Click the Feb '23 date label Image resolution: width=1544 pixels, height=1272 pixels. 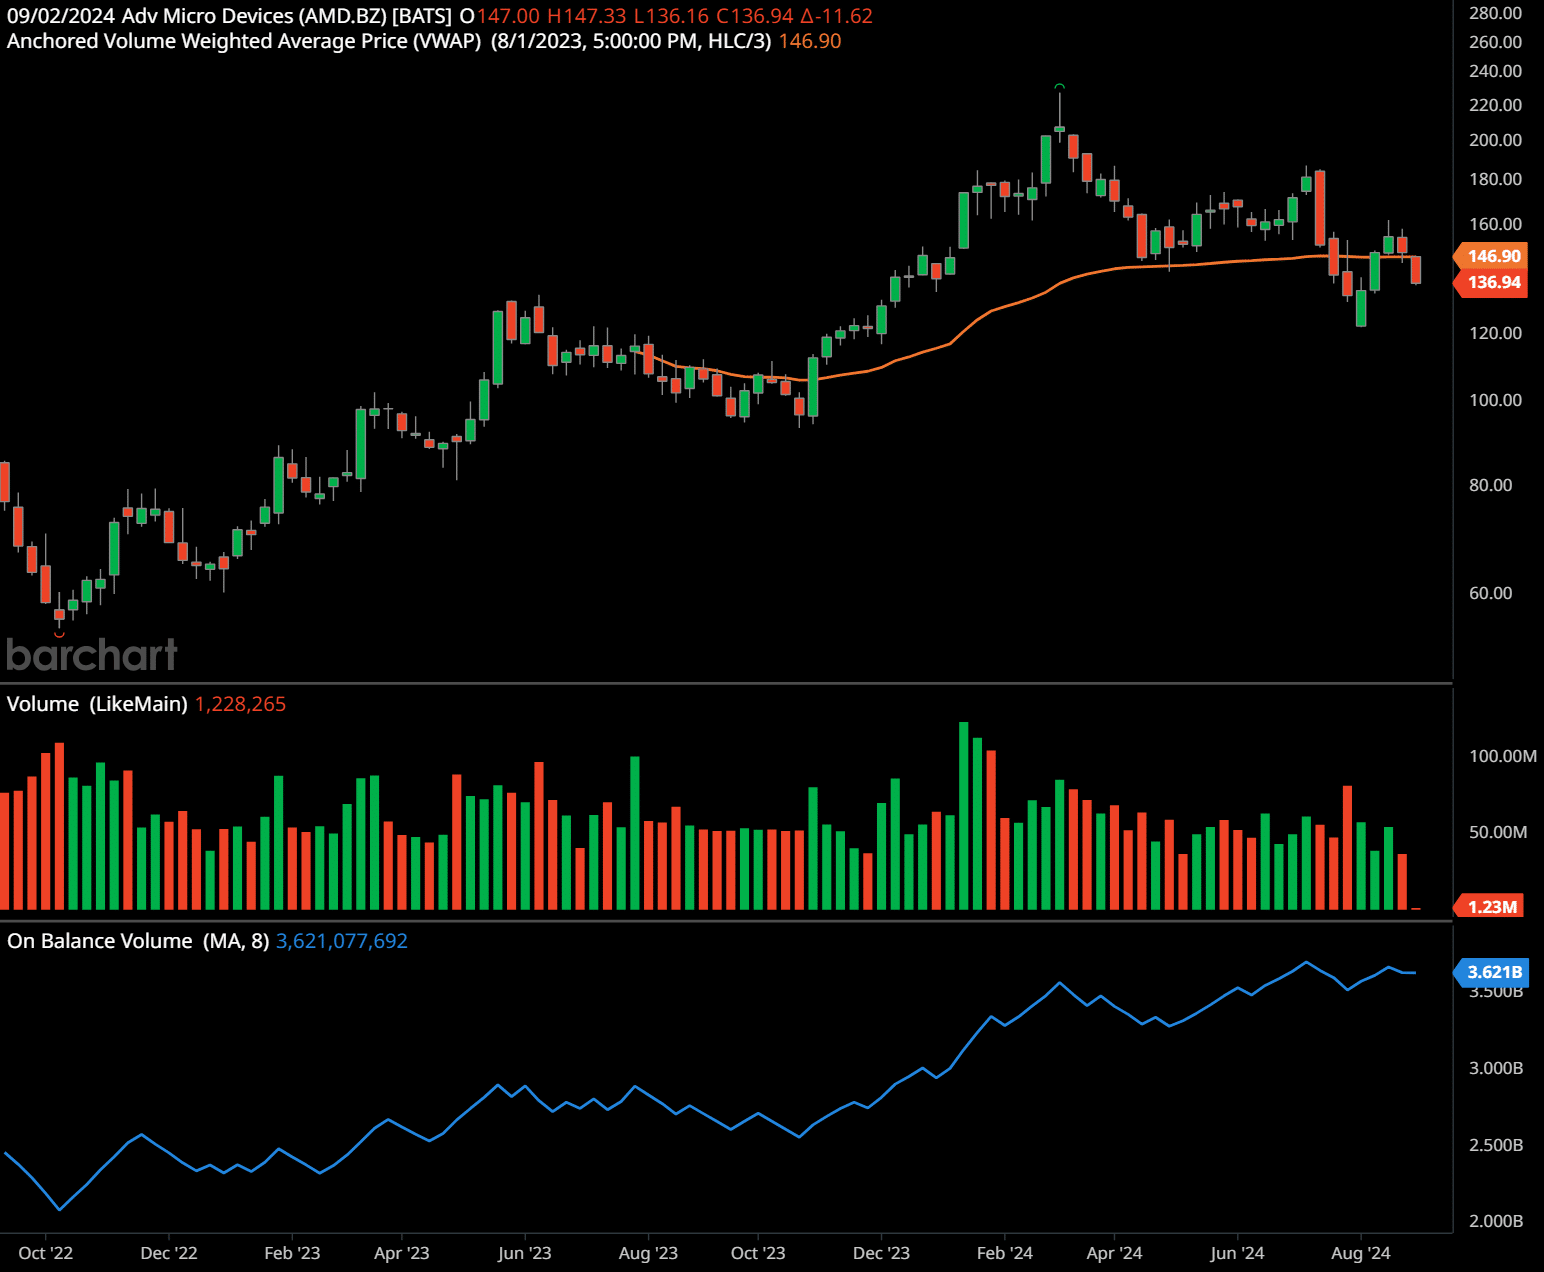pos(292,1253)
